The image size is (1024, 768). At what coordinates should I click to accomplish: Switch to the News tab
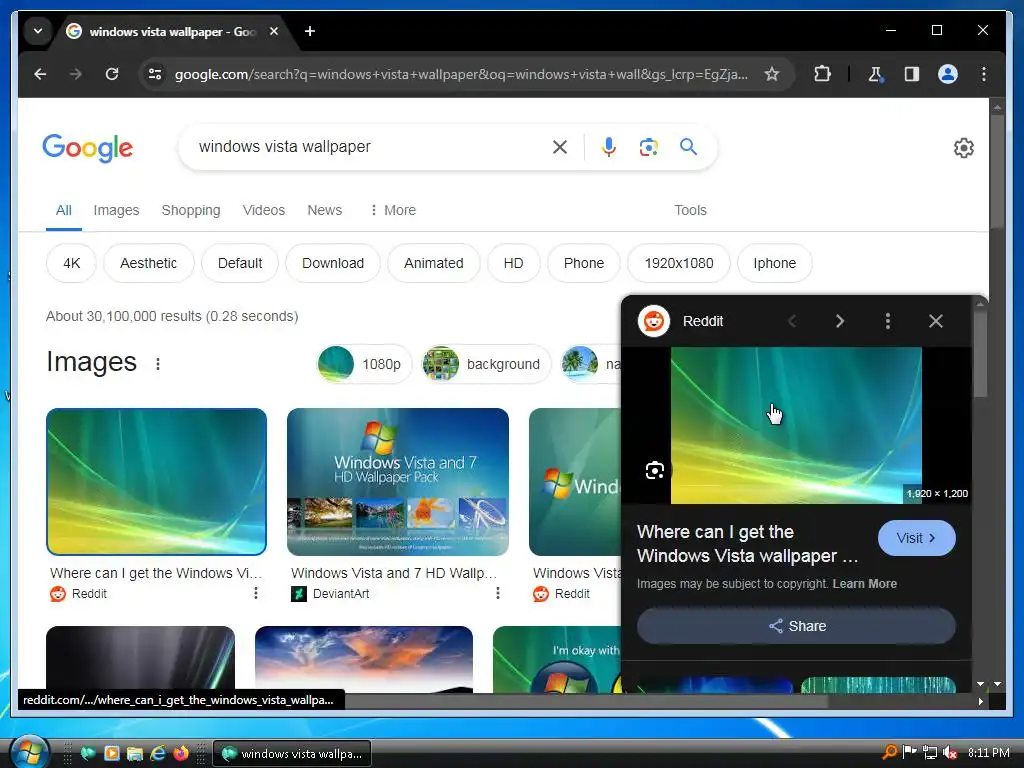coord(325,210)
